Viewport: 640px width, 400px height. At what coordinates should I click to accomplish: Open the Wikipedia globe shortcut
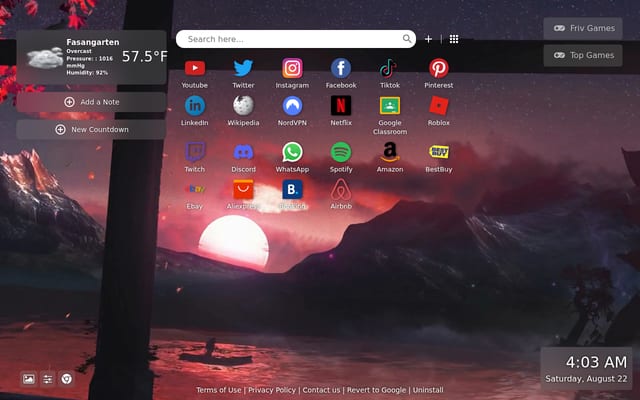coord(243,106)
